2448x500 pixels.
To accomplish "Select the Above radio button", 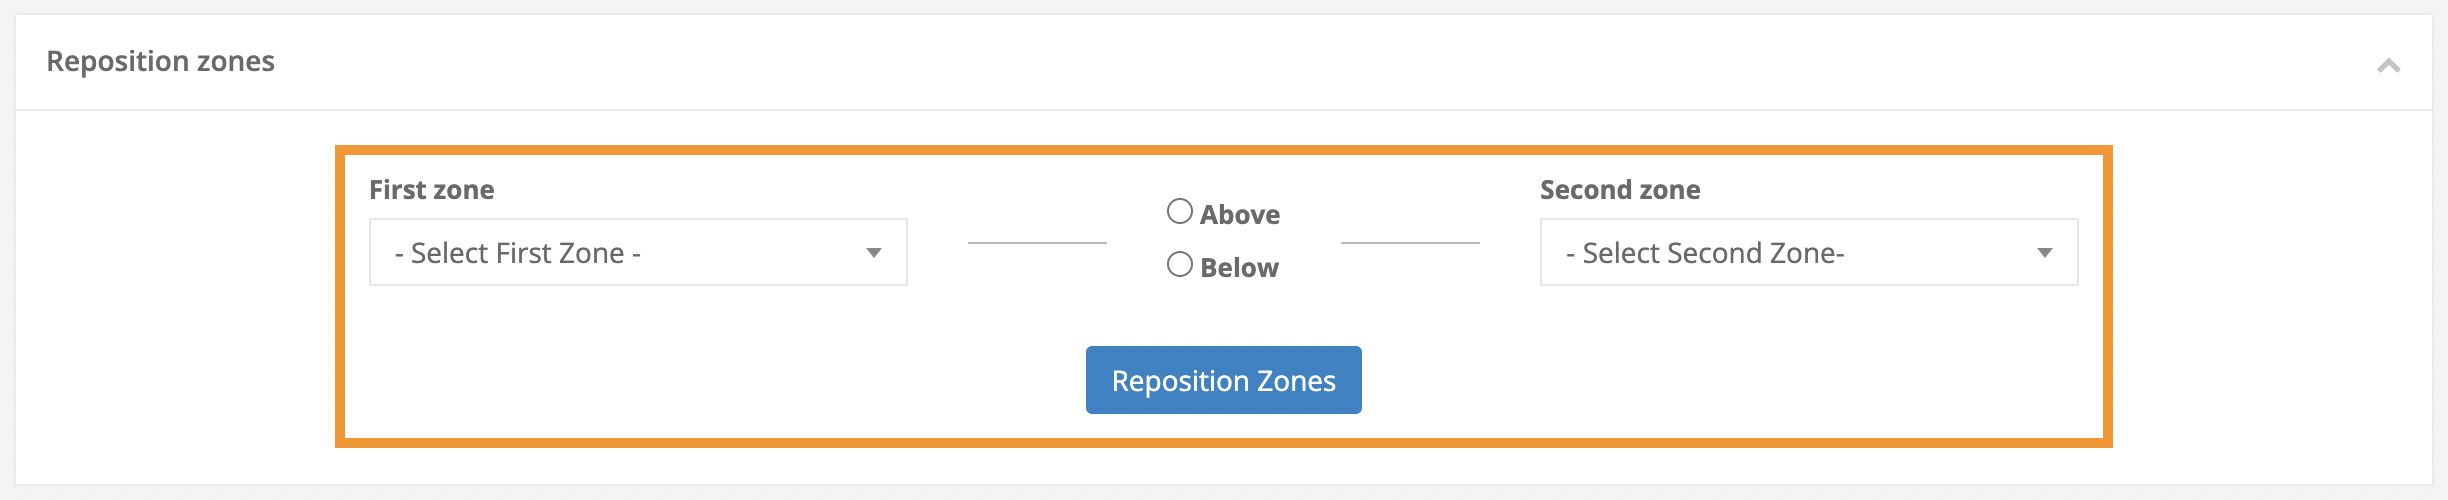I will [1180, 212].
